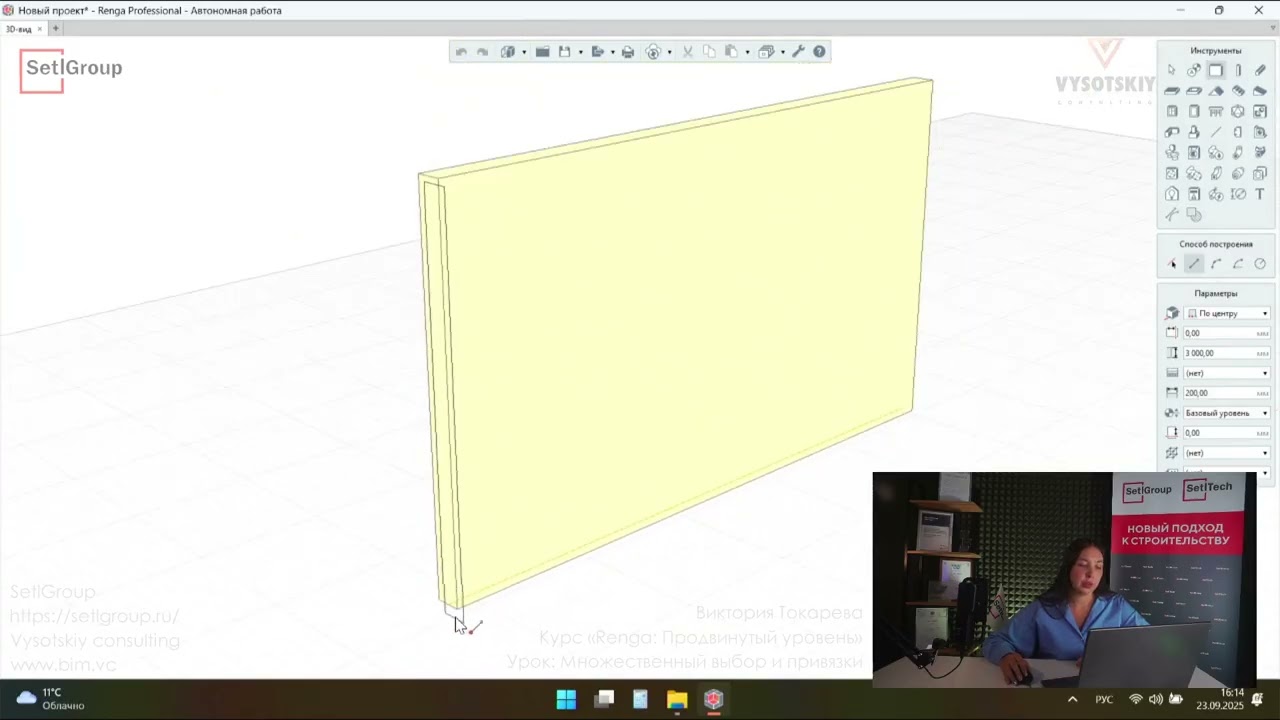Image resolution: width=1280 pixels, height=720 pixels.
Task: Pick the T text tool
Action: click(x=1260, y=194)
